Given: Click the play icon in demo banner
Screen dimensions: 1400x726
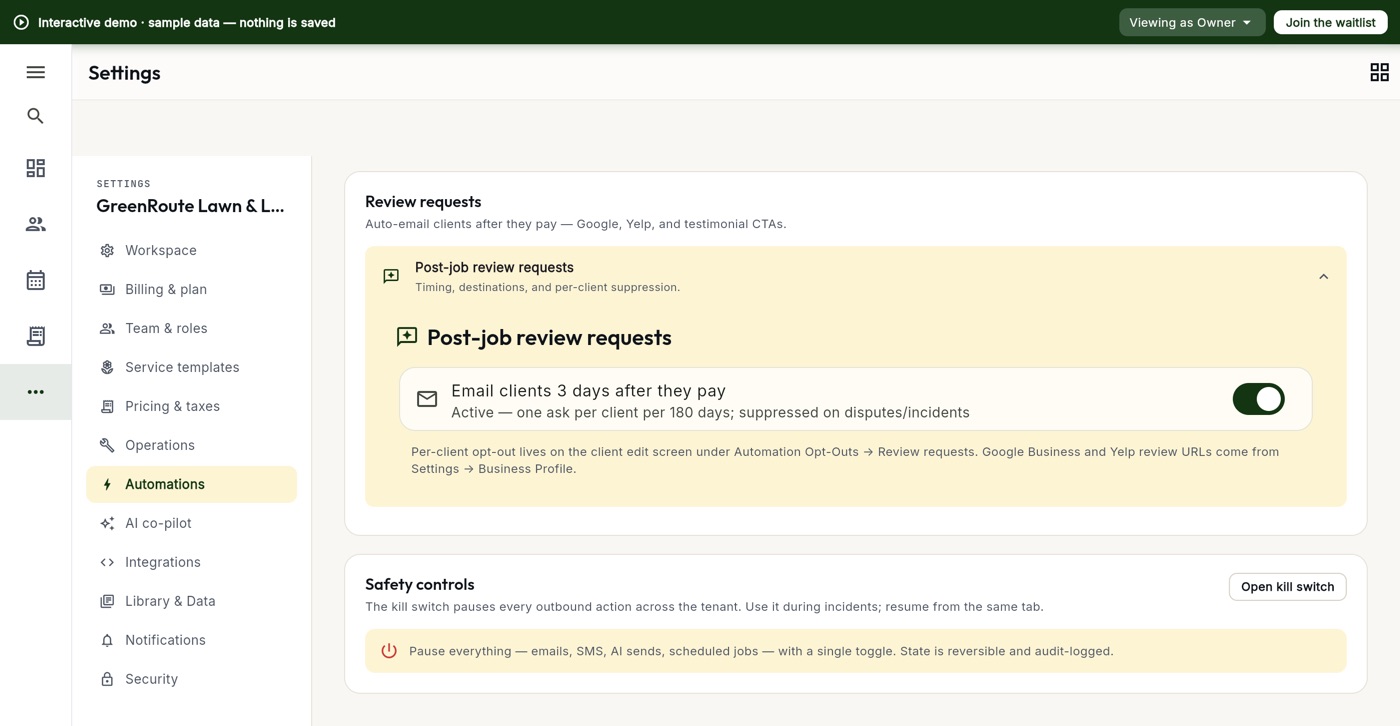Looking at the screenshot, I should click(x=21, y=22).
